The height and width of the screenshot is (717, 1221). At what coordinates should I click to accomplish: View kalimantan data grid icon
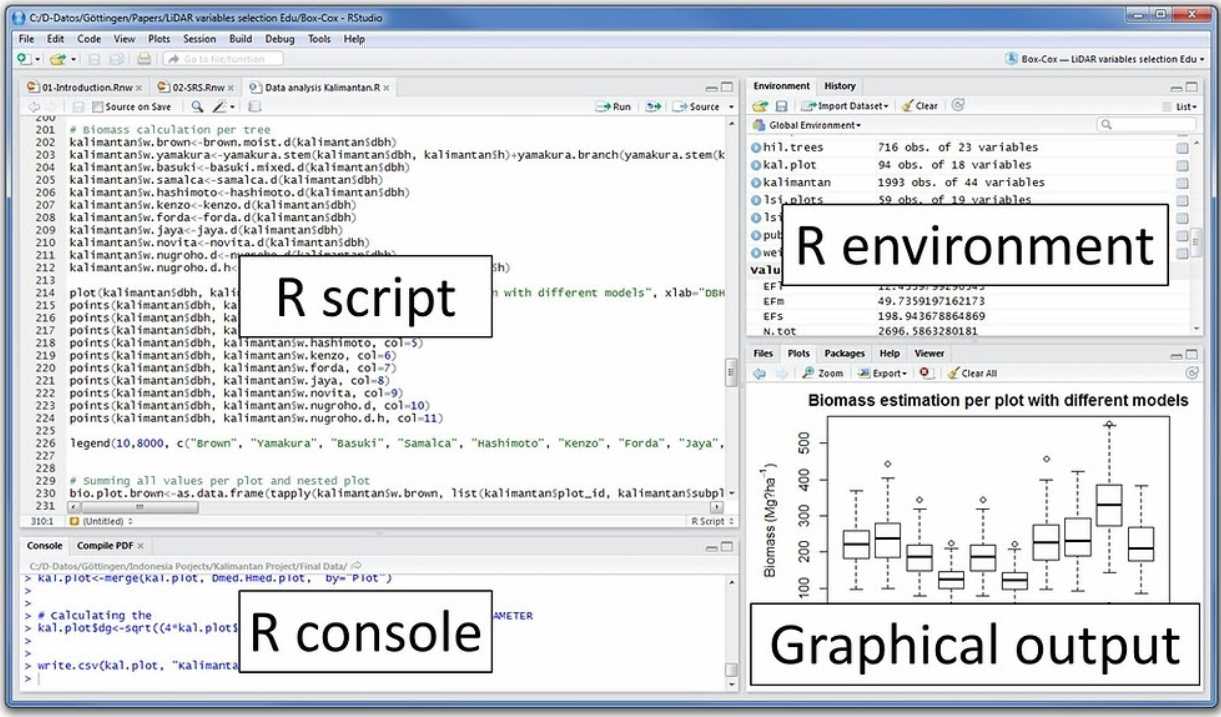pyautogui.click(x=1183, y=183)
